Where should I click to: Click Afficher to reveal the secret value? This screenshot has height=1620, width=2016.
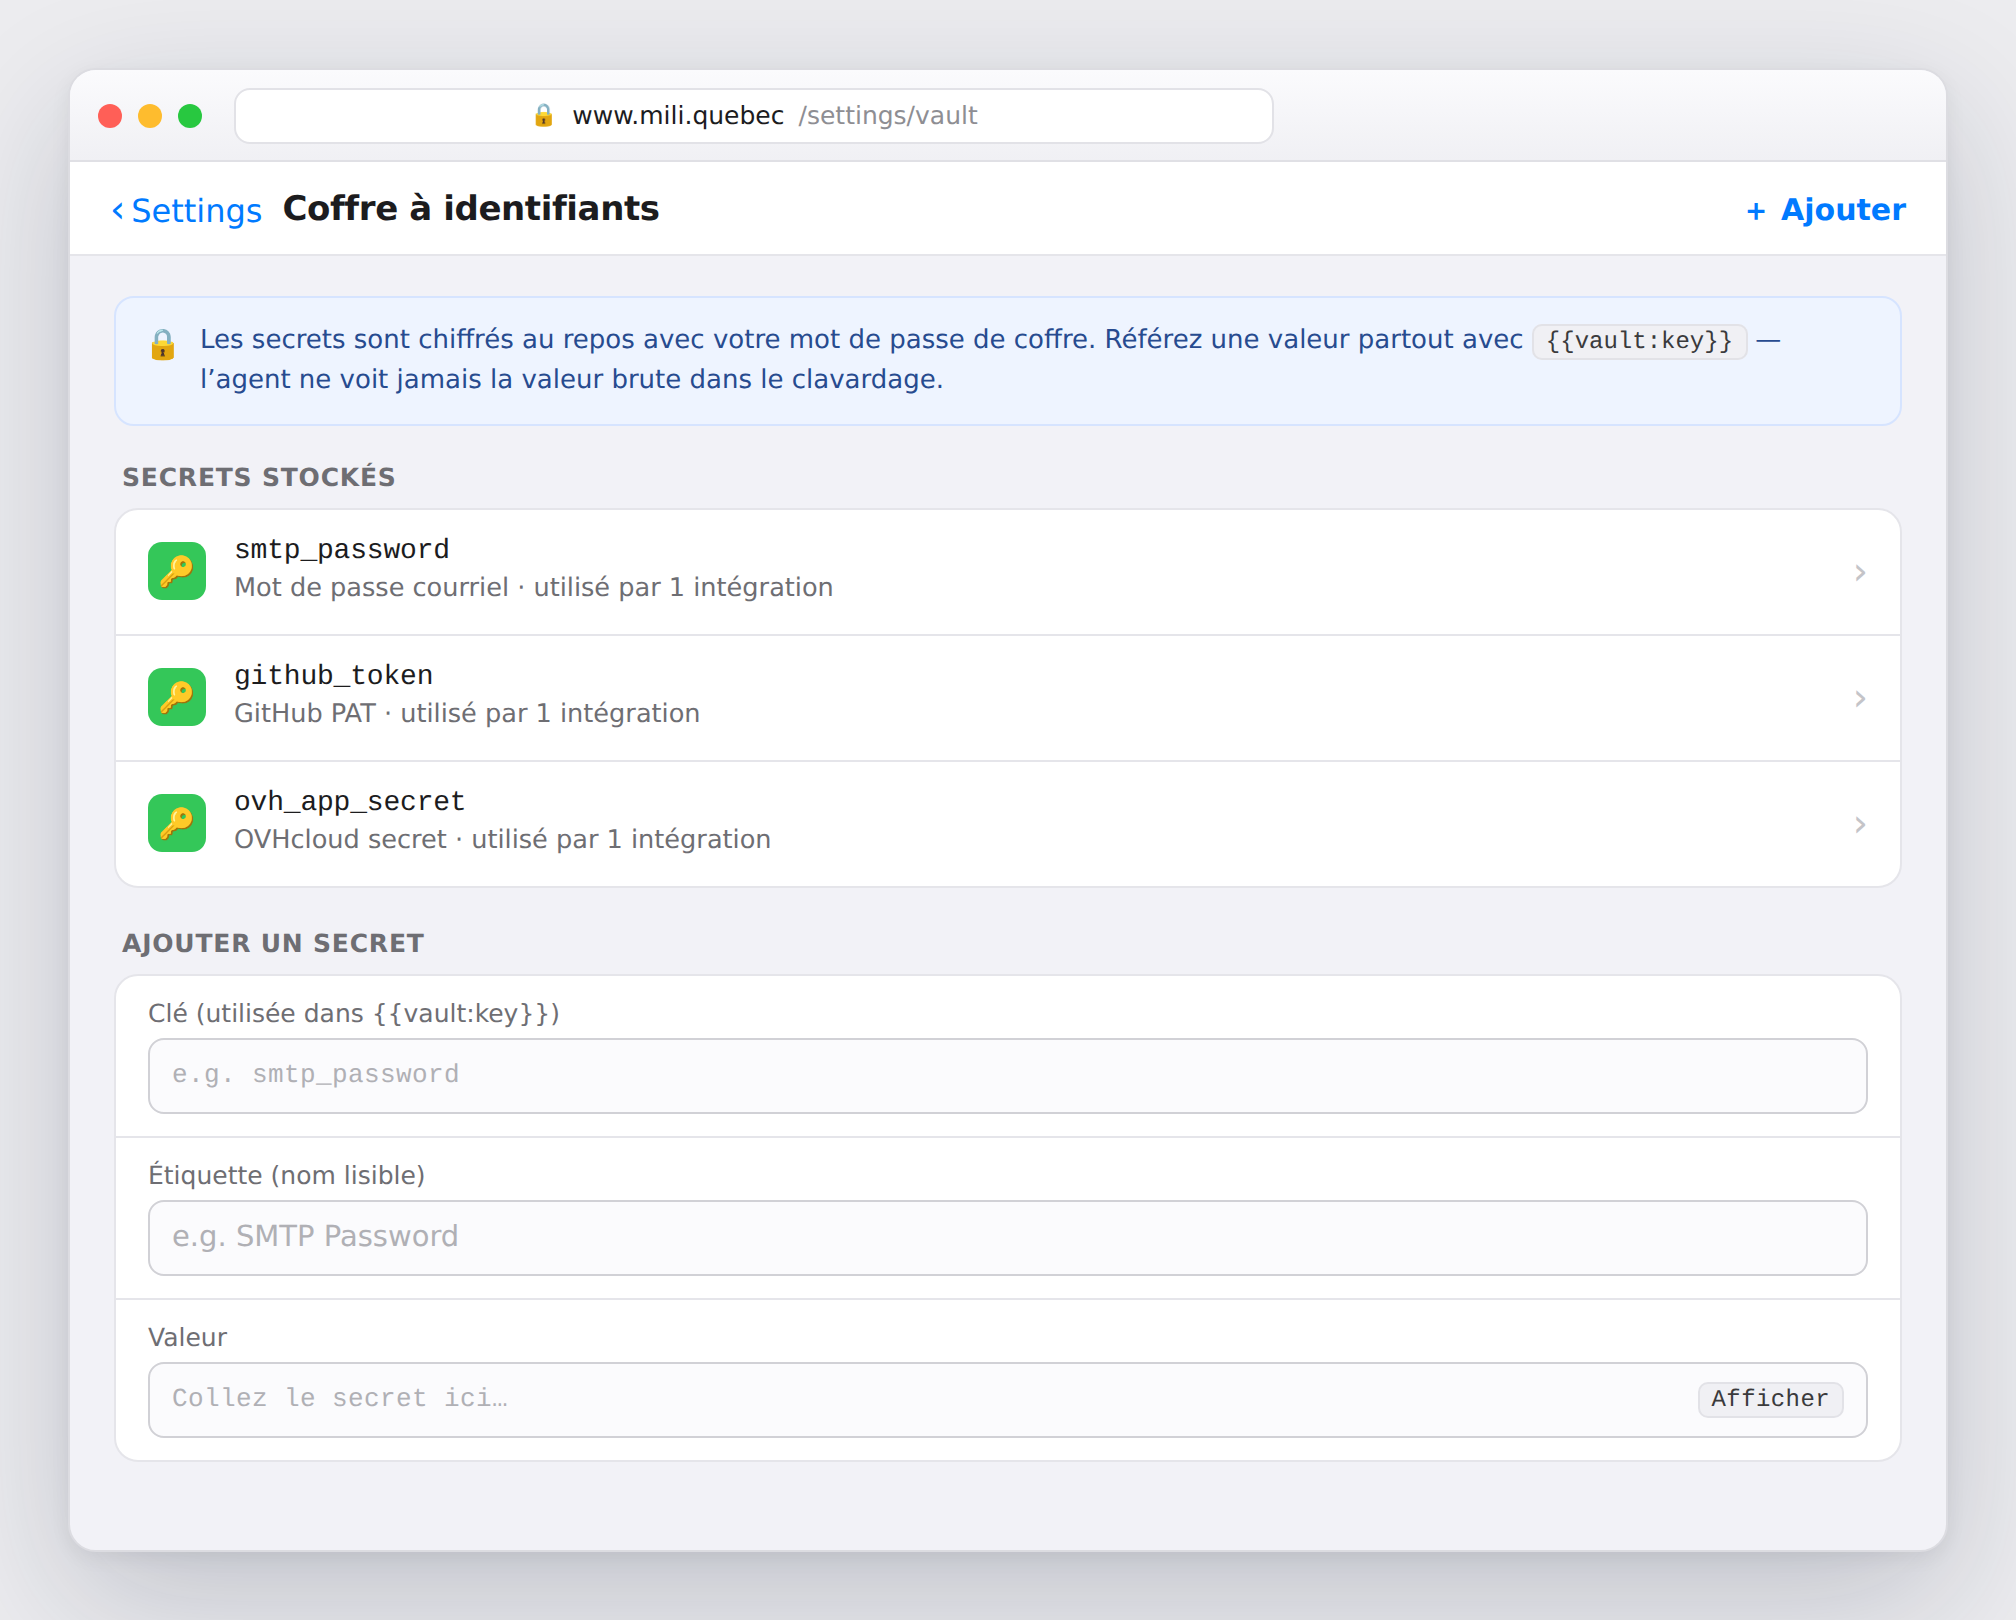pyautogui.click(x=1770, y=1398)
